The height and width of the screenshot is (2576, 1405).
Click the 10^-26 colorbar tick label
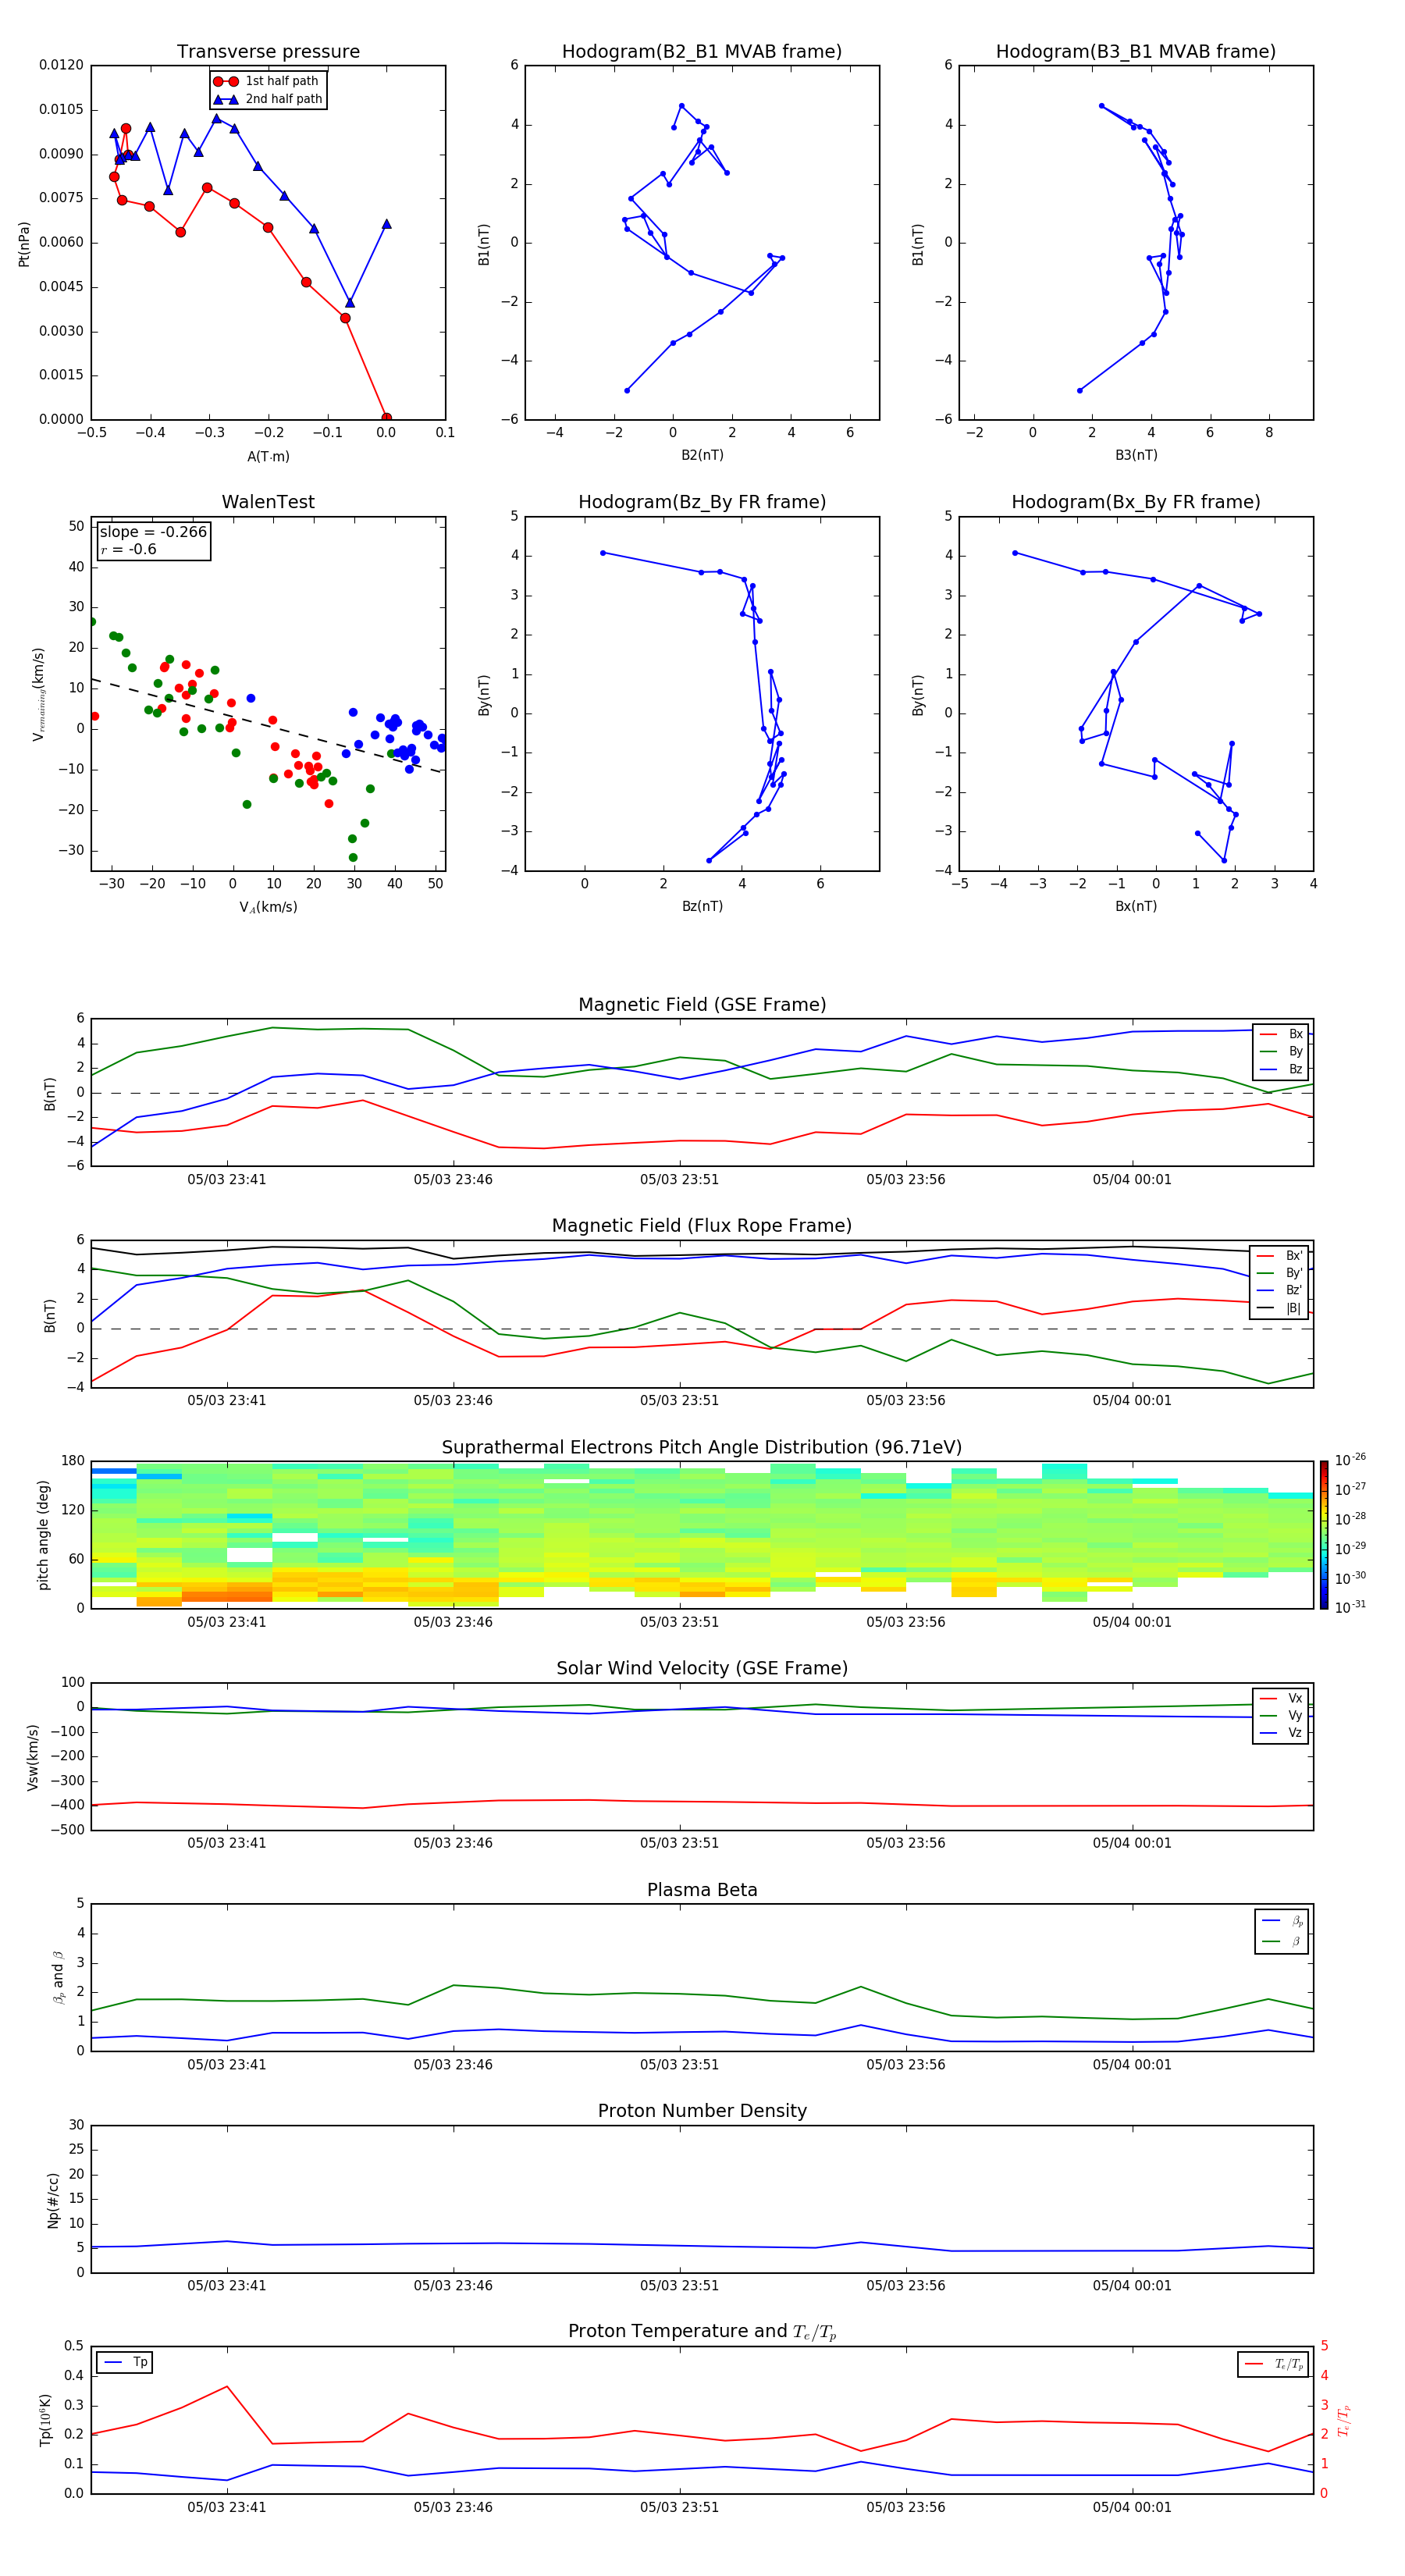[1350, 1460]
